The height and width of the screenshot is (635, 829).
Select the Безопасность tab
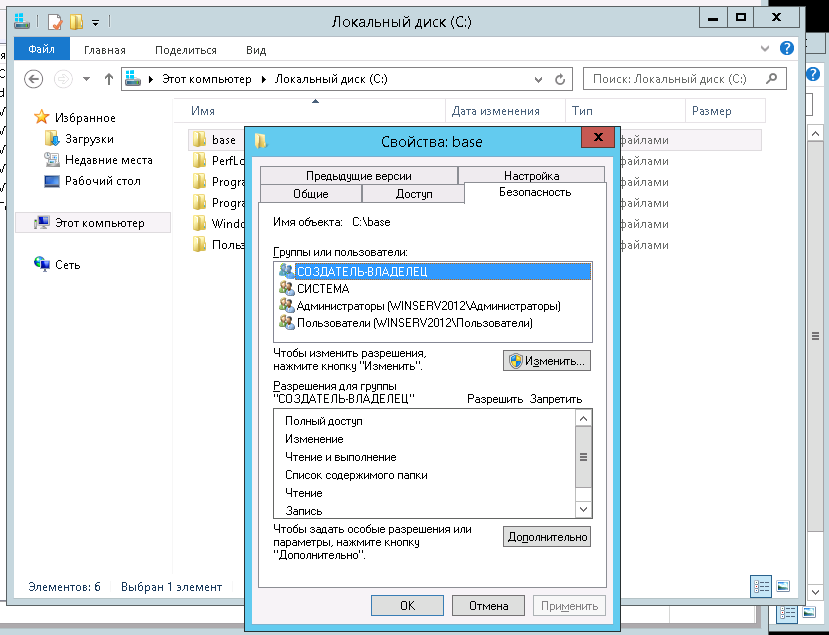(x=535, y=192)
